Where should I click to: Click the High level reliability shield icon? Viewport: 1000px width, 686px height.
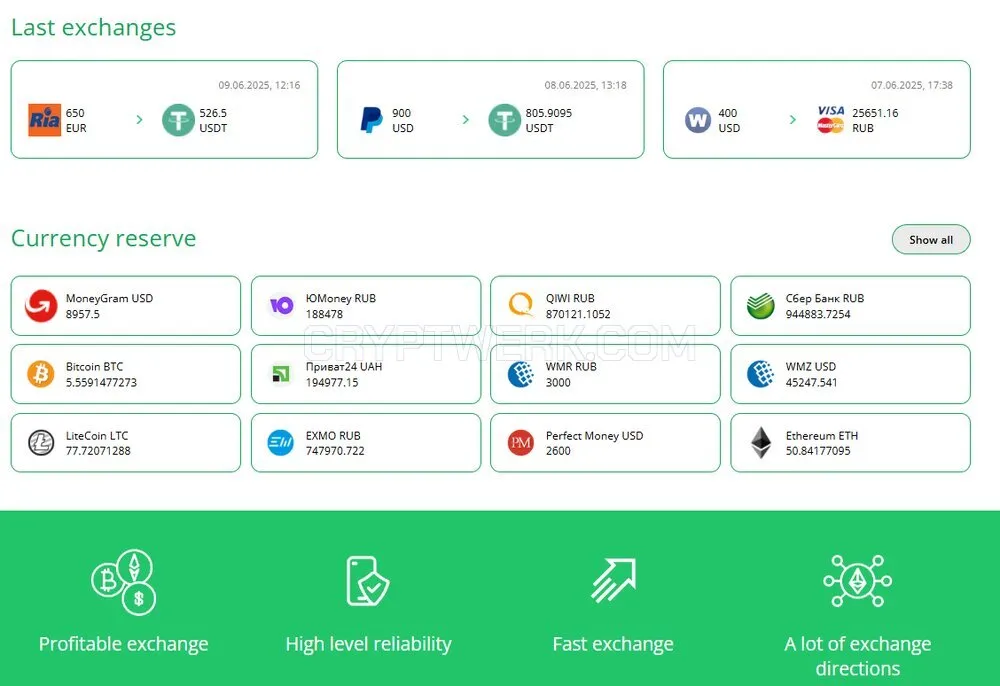click(x=368, y=581)
